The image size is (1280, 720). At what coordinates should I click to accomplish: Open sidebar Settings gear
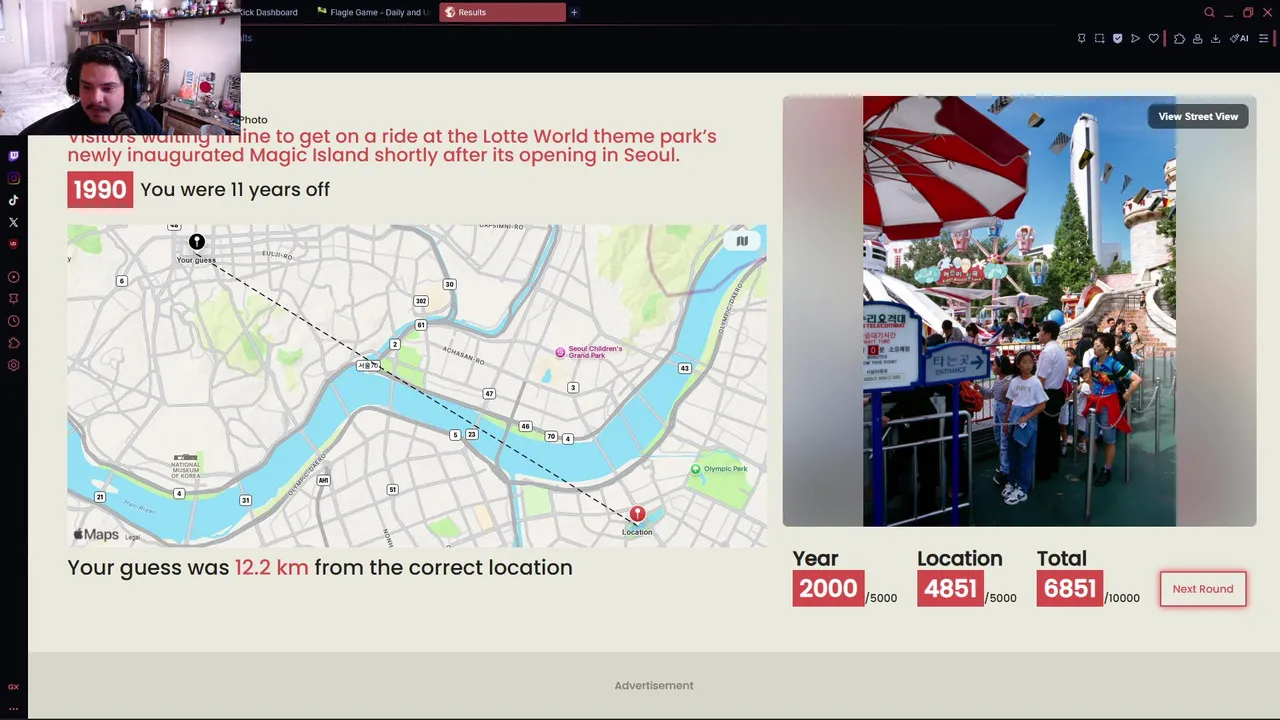point(13,365)
